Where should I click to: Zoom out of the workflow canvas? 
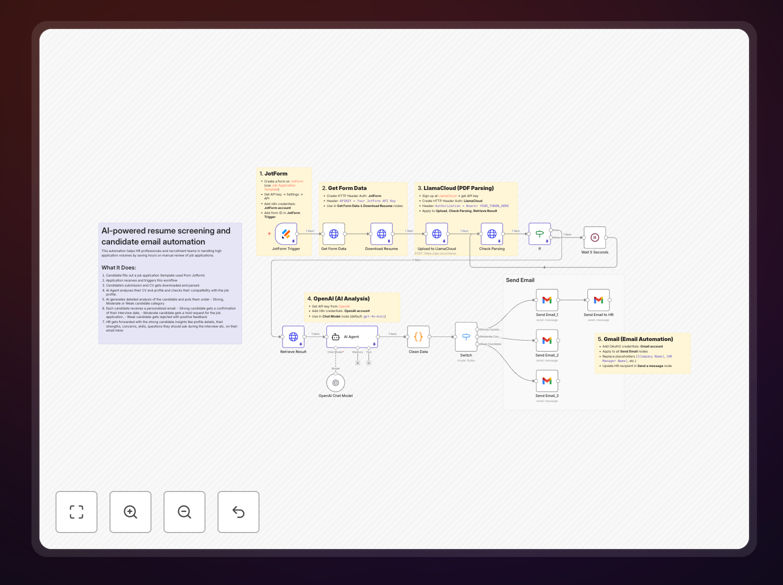pyautogui.click(x=184, y=512)
